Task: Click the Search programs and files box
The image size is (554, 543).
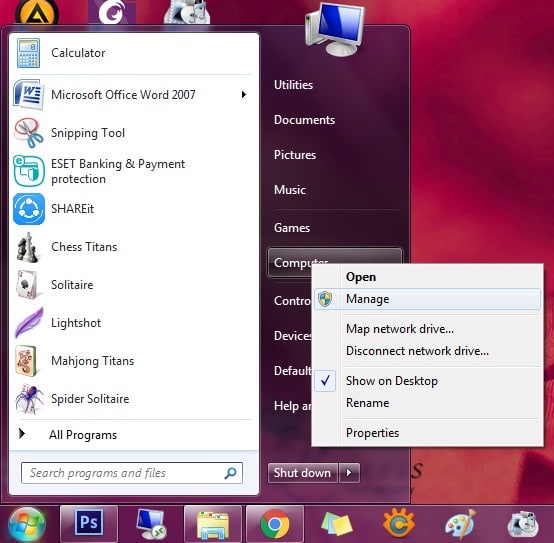Action: click(132, 473)
